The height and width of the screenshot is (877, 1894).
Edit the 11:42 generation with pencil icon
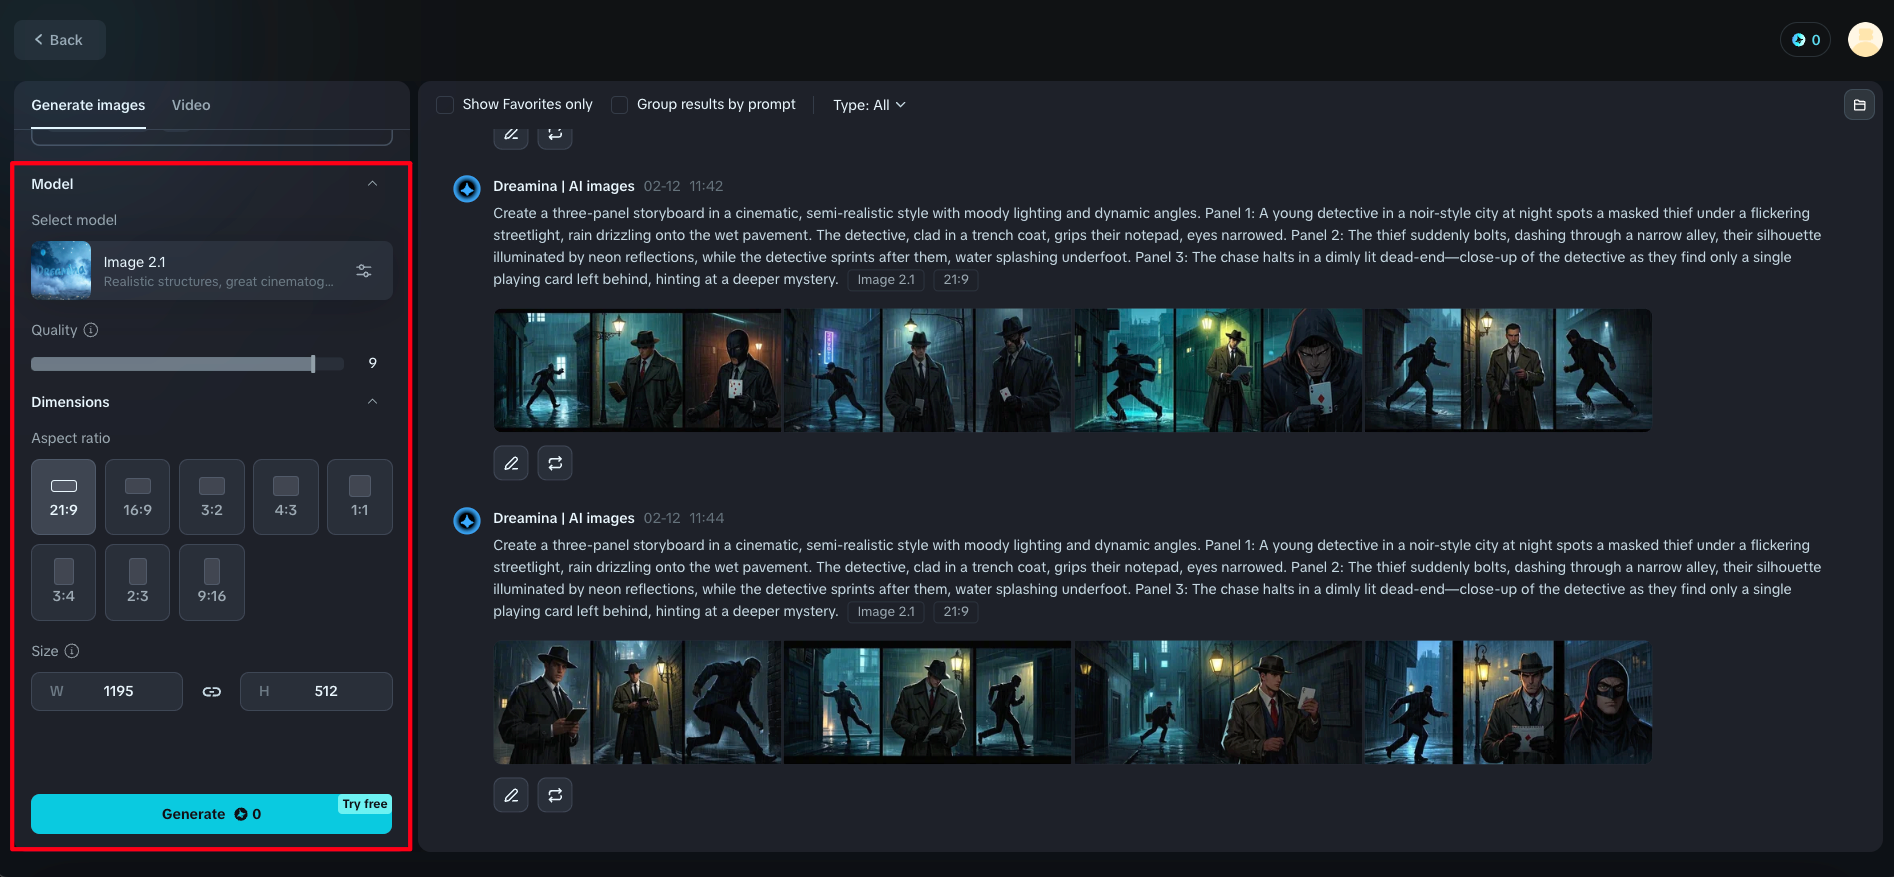(x=511, y=463)
